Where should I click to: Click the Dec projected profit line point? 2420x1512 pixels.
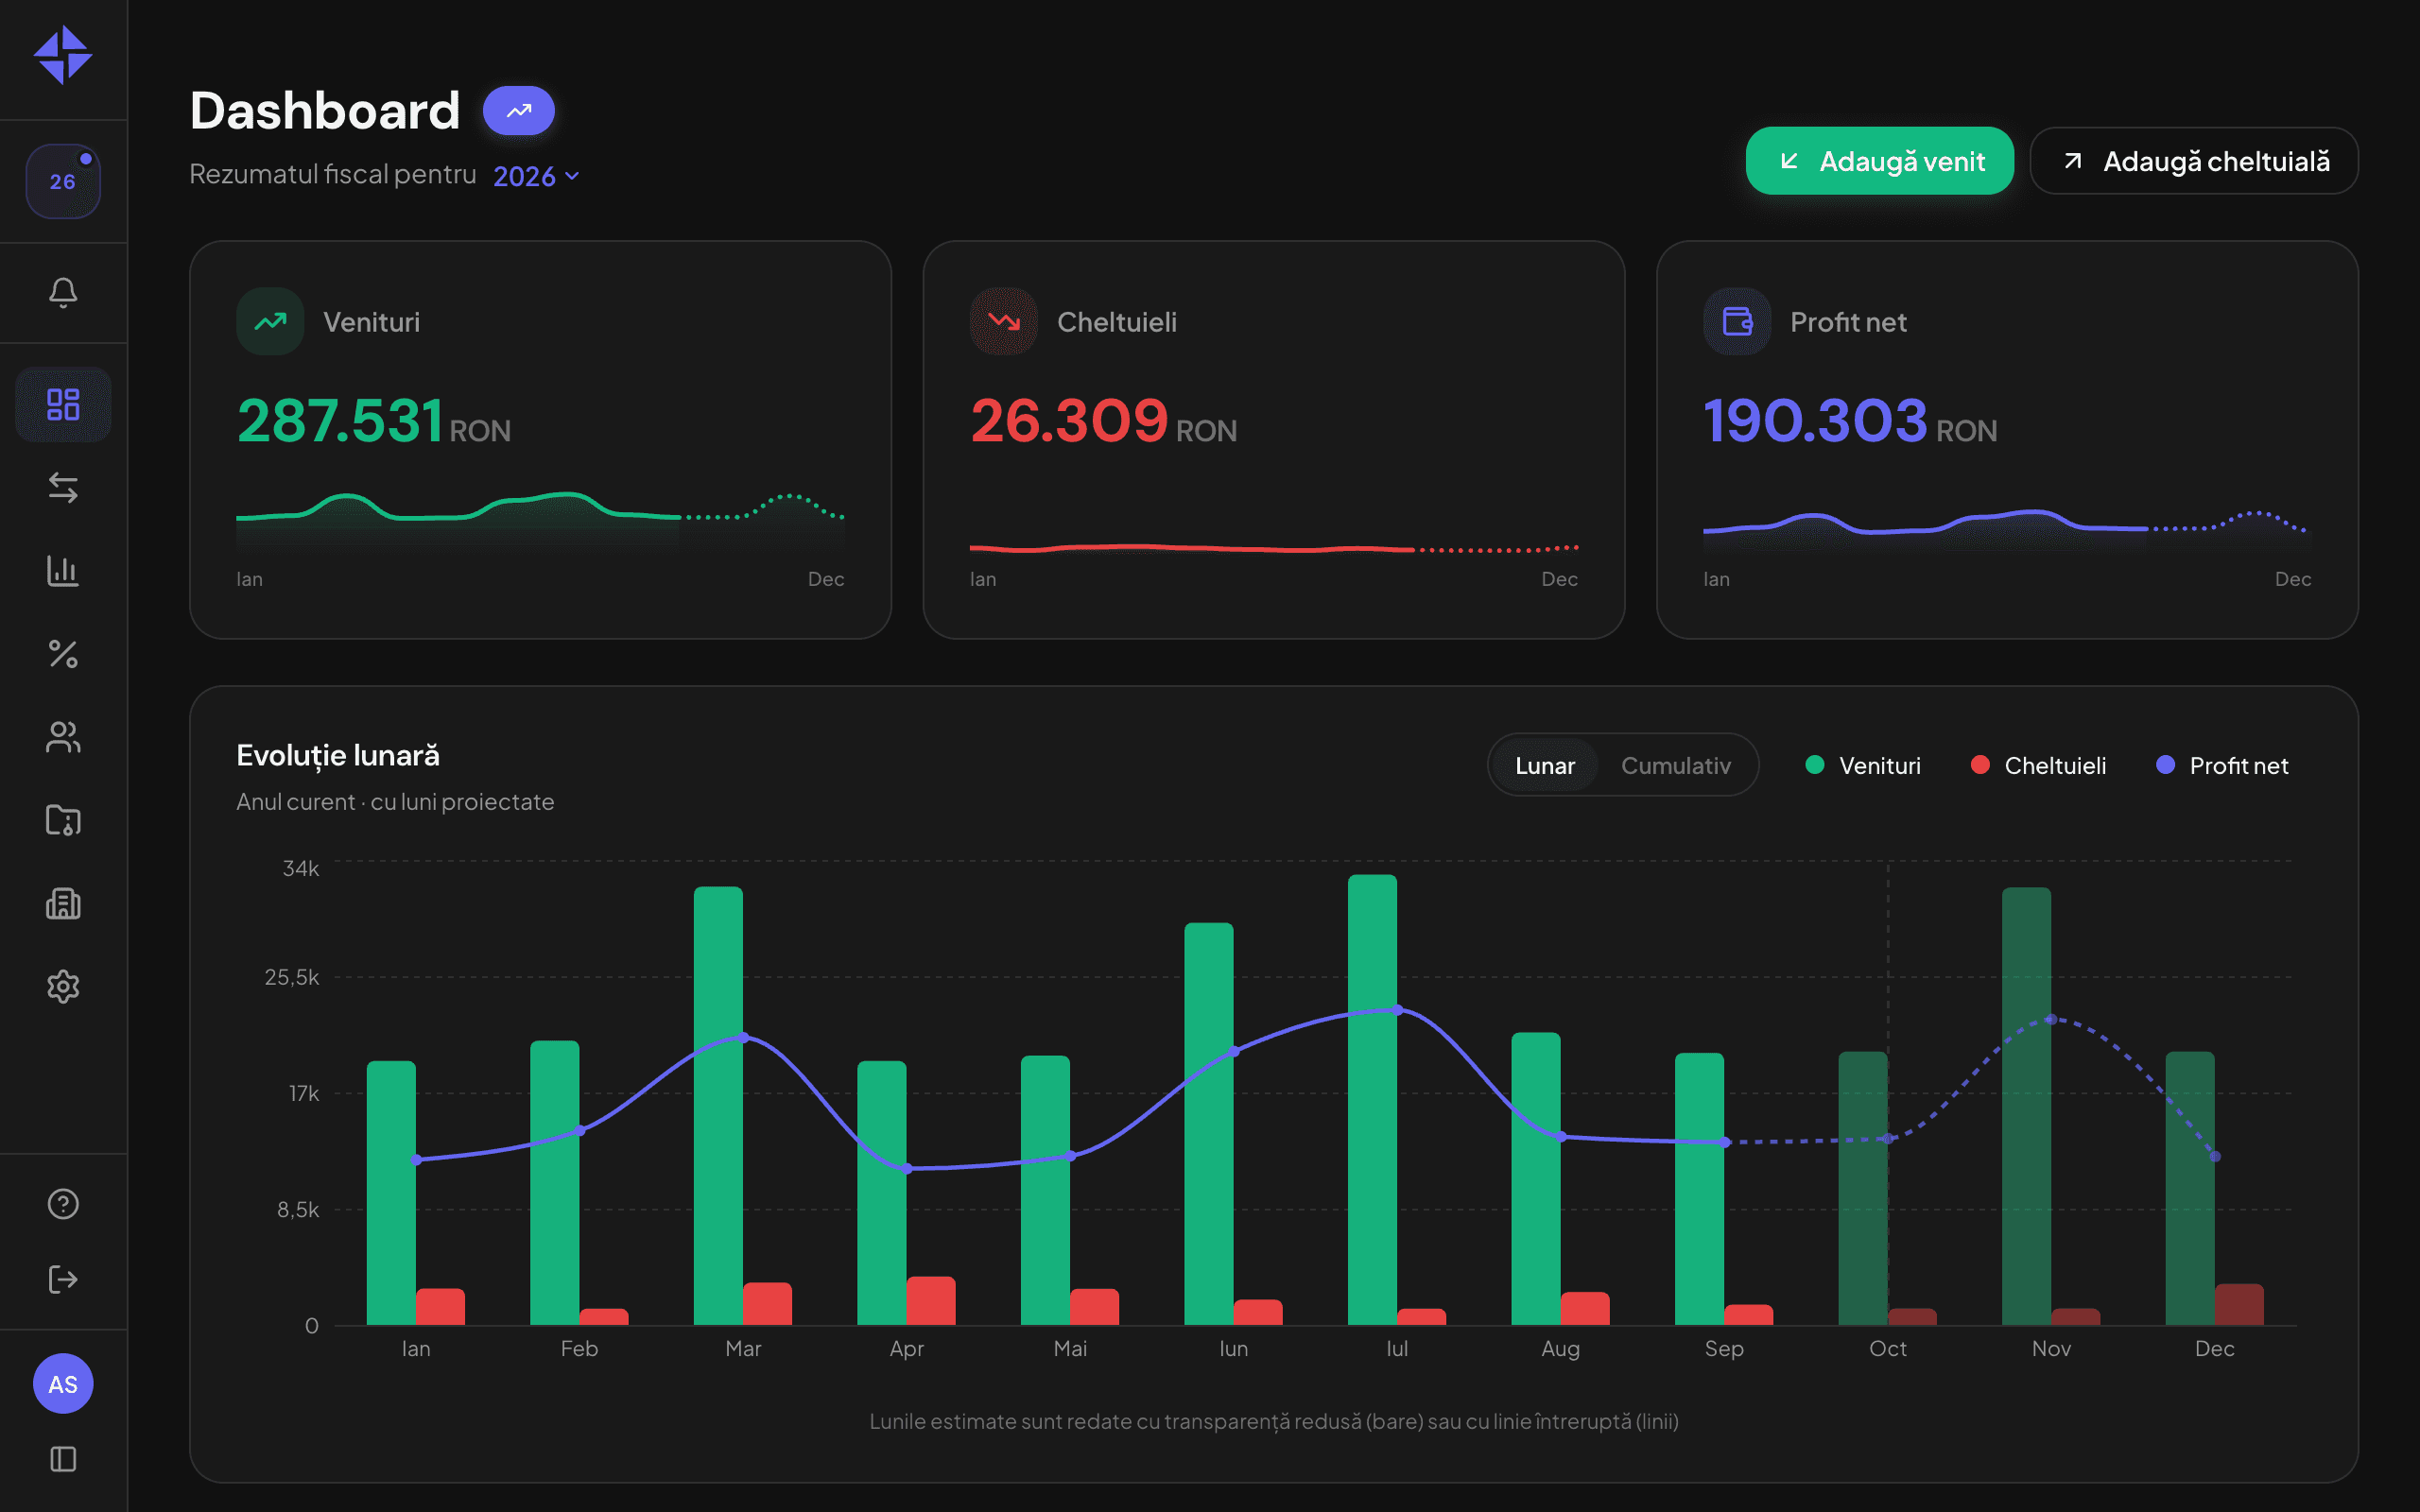point(2215,1156)
